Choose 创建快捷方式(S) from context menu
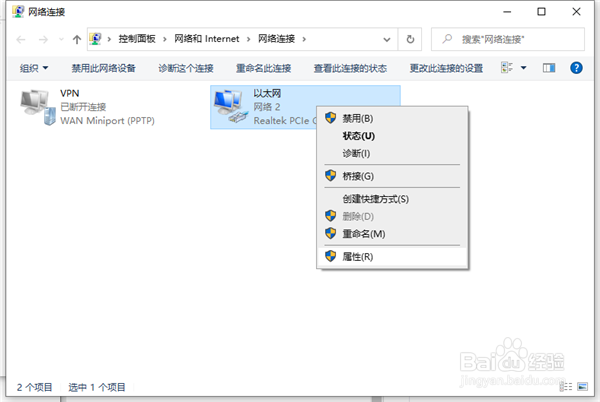Viewport: 600px width, 402px height. point(392,199)
